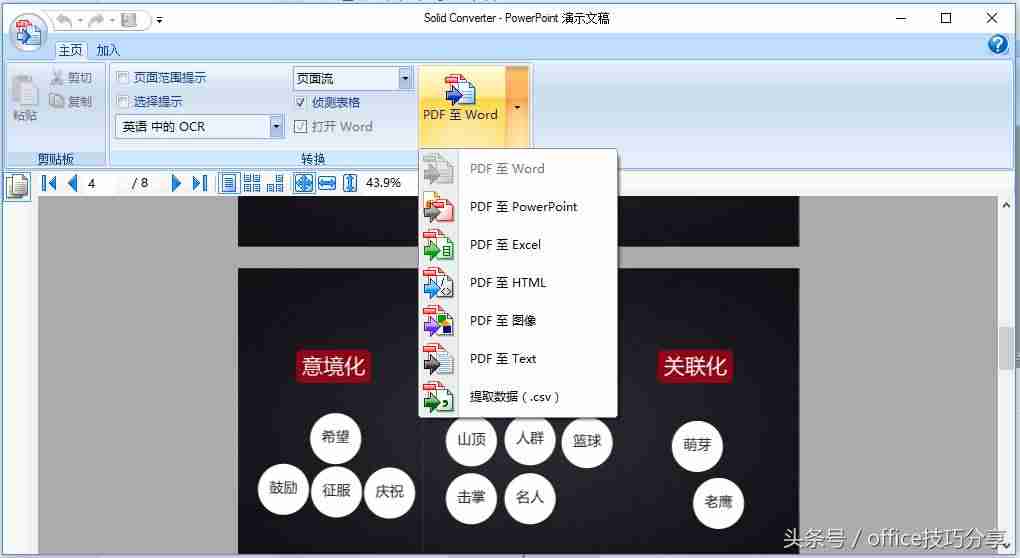Click the scrollbar up arrow

1006,205
